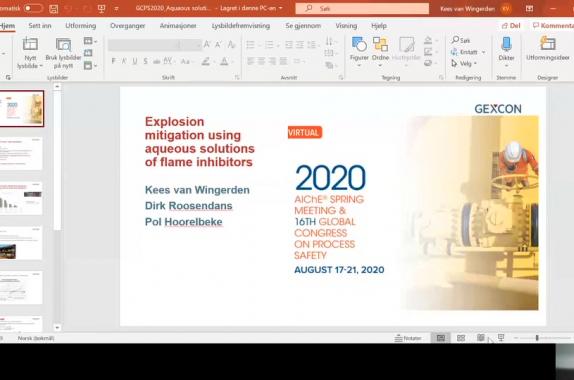The width and height of the screenshot is (574, 380).
Task: Toggle normal view button in status bar
Action: pyautogui.click(x=441, y=338)
